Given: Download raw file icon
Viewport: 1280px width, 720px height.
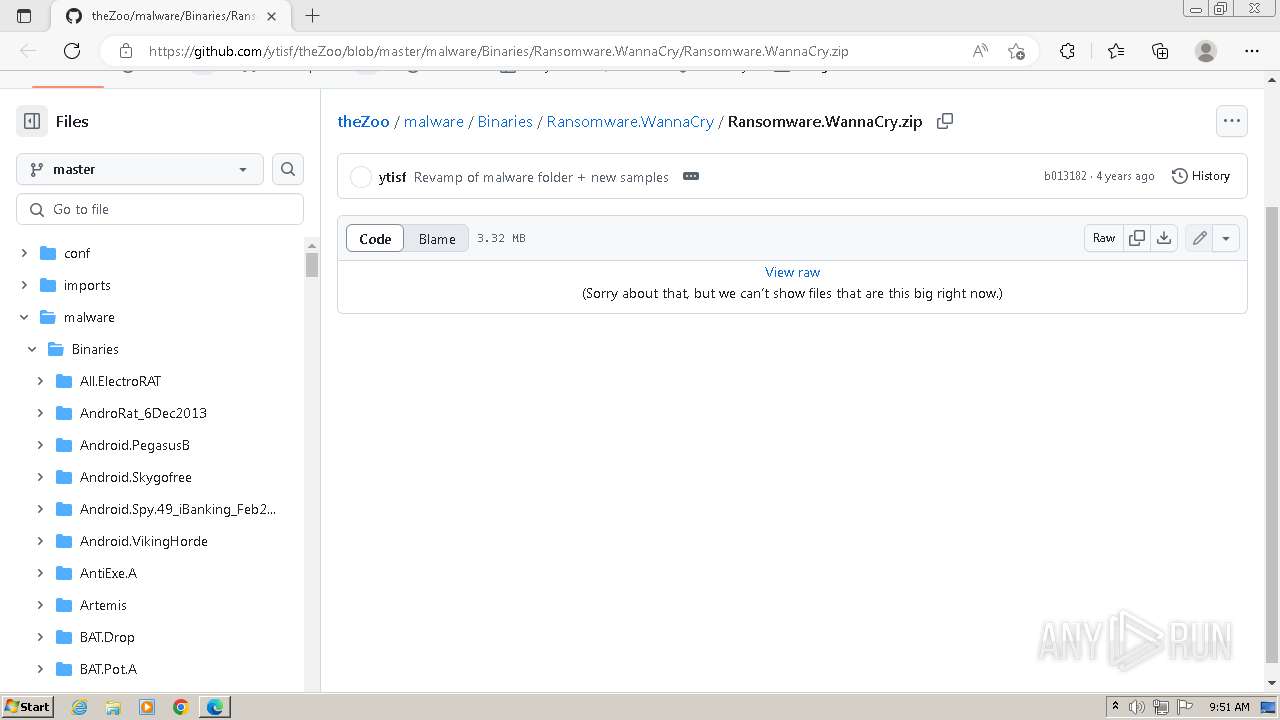Looking at the screenshot, I should coord(1164,238).
